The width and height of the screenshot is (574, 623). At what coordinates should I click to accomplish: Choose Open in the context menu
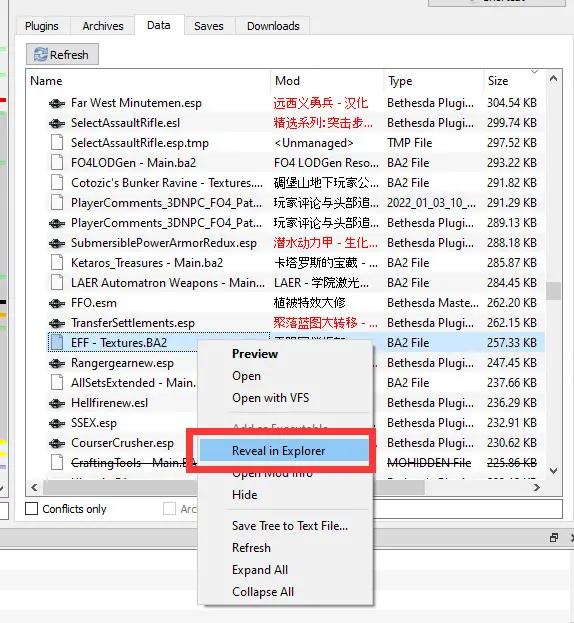[x=285, y=376]
